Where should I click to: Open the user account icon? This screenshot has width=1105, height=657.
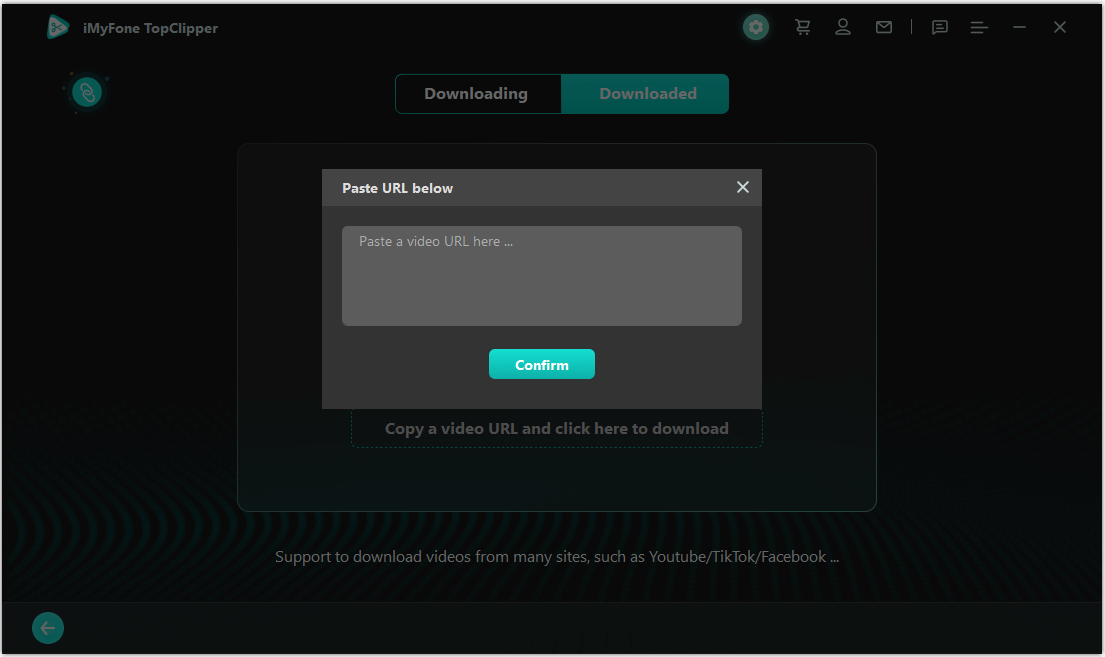(843, 27)
